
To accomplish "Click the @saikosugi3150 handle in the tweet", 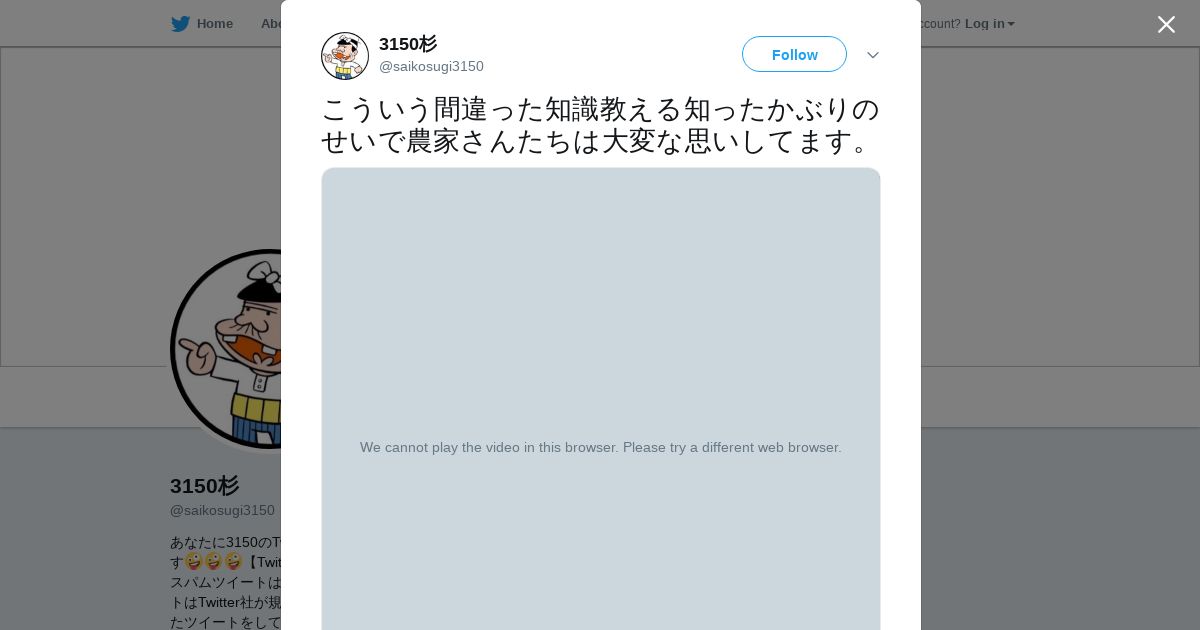I will tap(431, 66).
